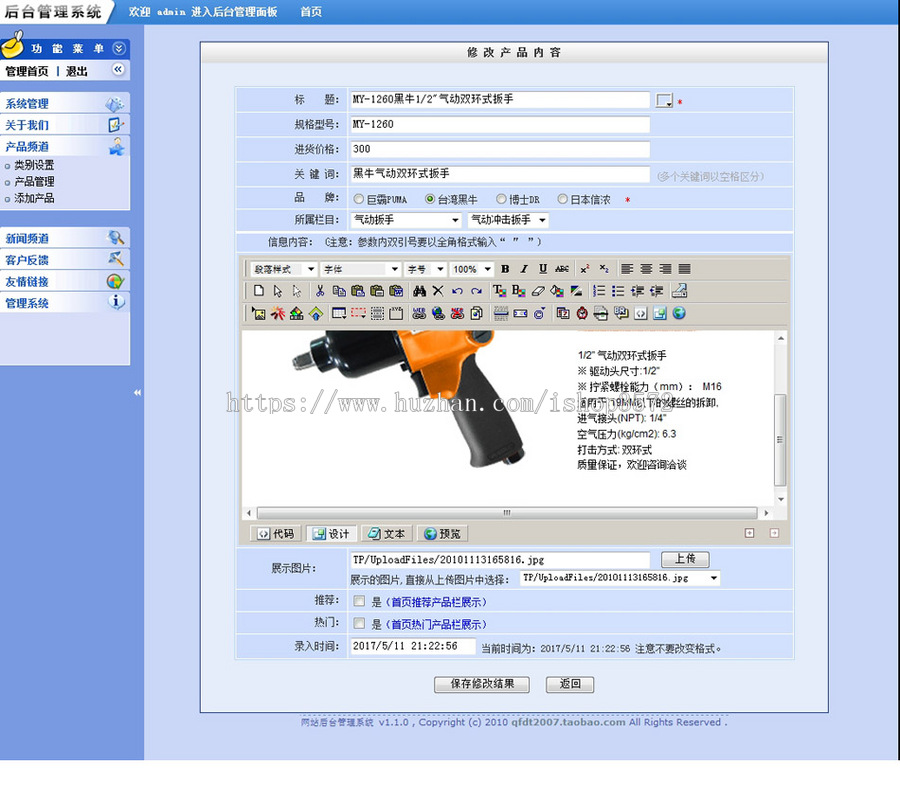Apply underline formatting in the editor

tap(543, 269)
